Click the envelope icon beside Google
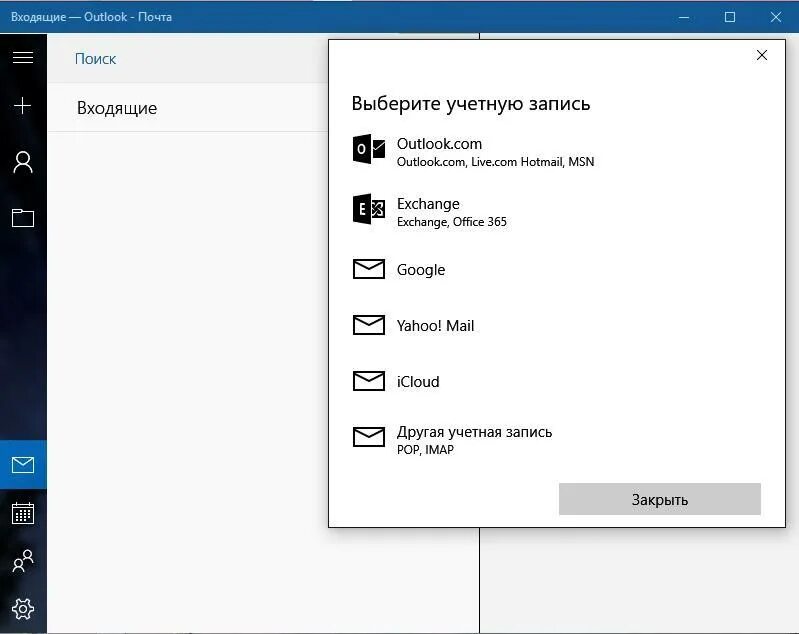Screen dimensions: 799x634 click(369, 269)
